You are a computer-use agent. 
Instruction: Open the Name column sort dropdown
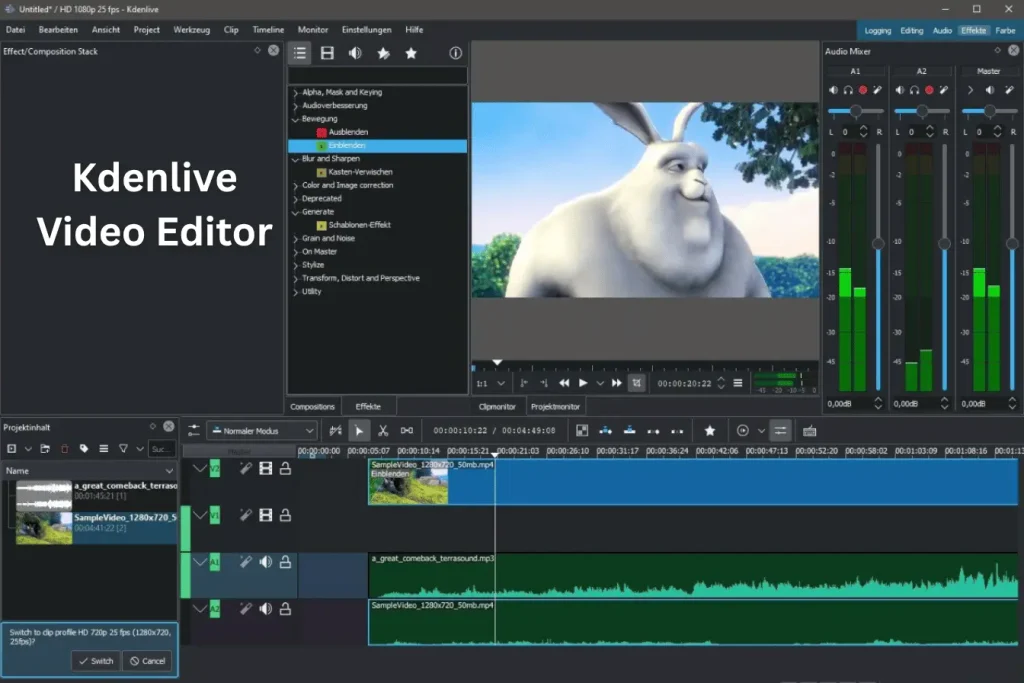(x=169, y=471)
